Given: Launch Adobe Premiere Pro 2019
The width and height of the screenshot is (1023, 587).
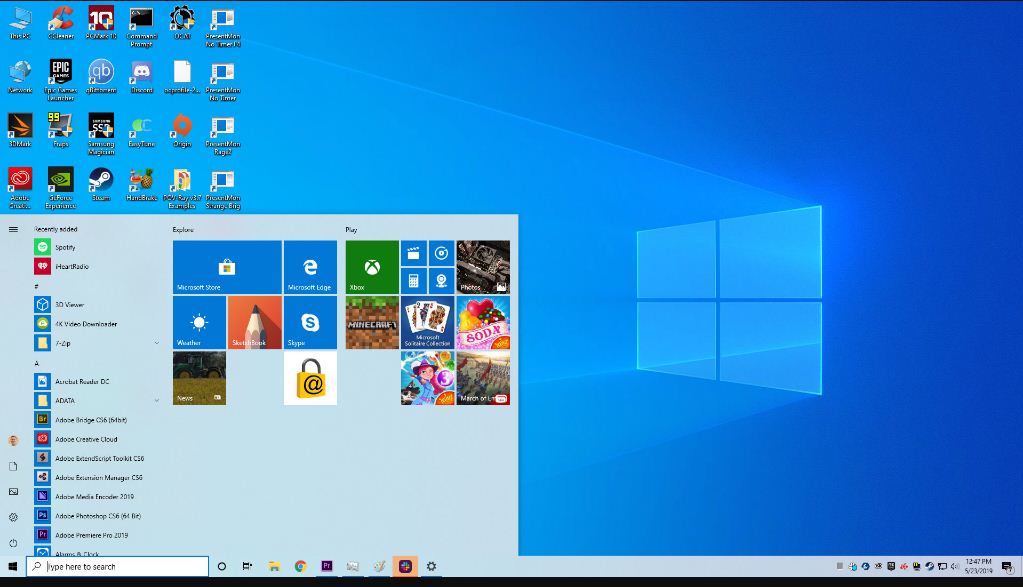Looking at the screenshot, I should click(97, 535).
